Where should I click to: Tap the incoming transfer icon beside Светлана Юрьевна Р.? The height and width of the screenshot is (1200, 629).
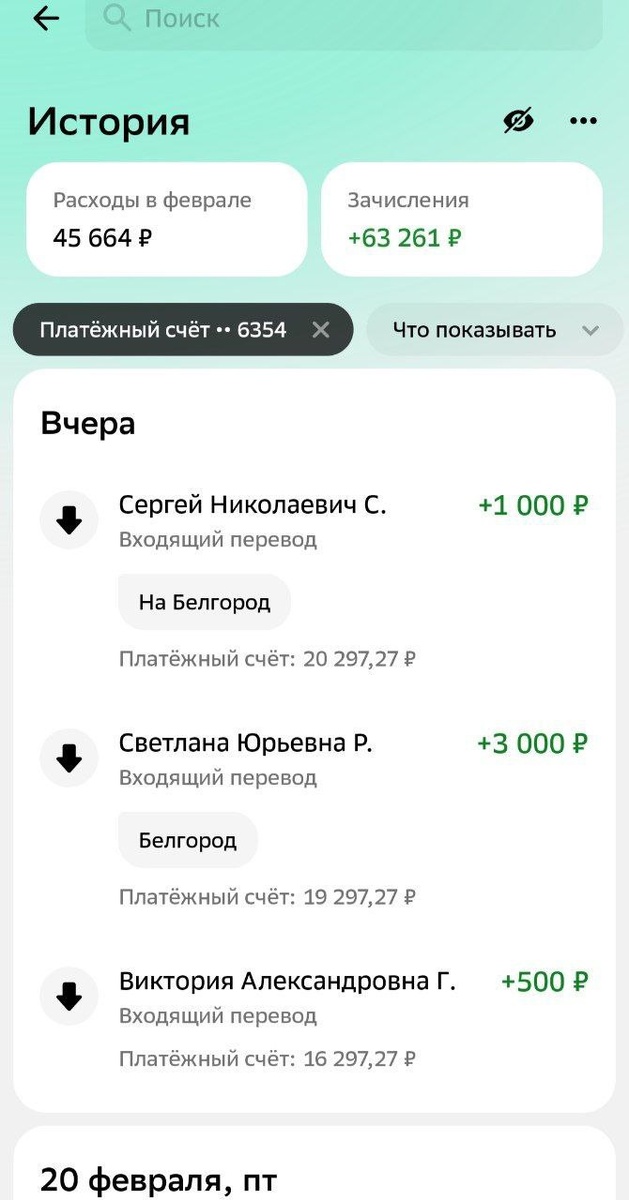(68, 758)
